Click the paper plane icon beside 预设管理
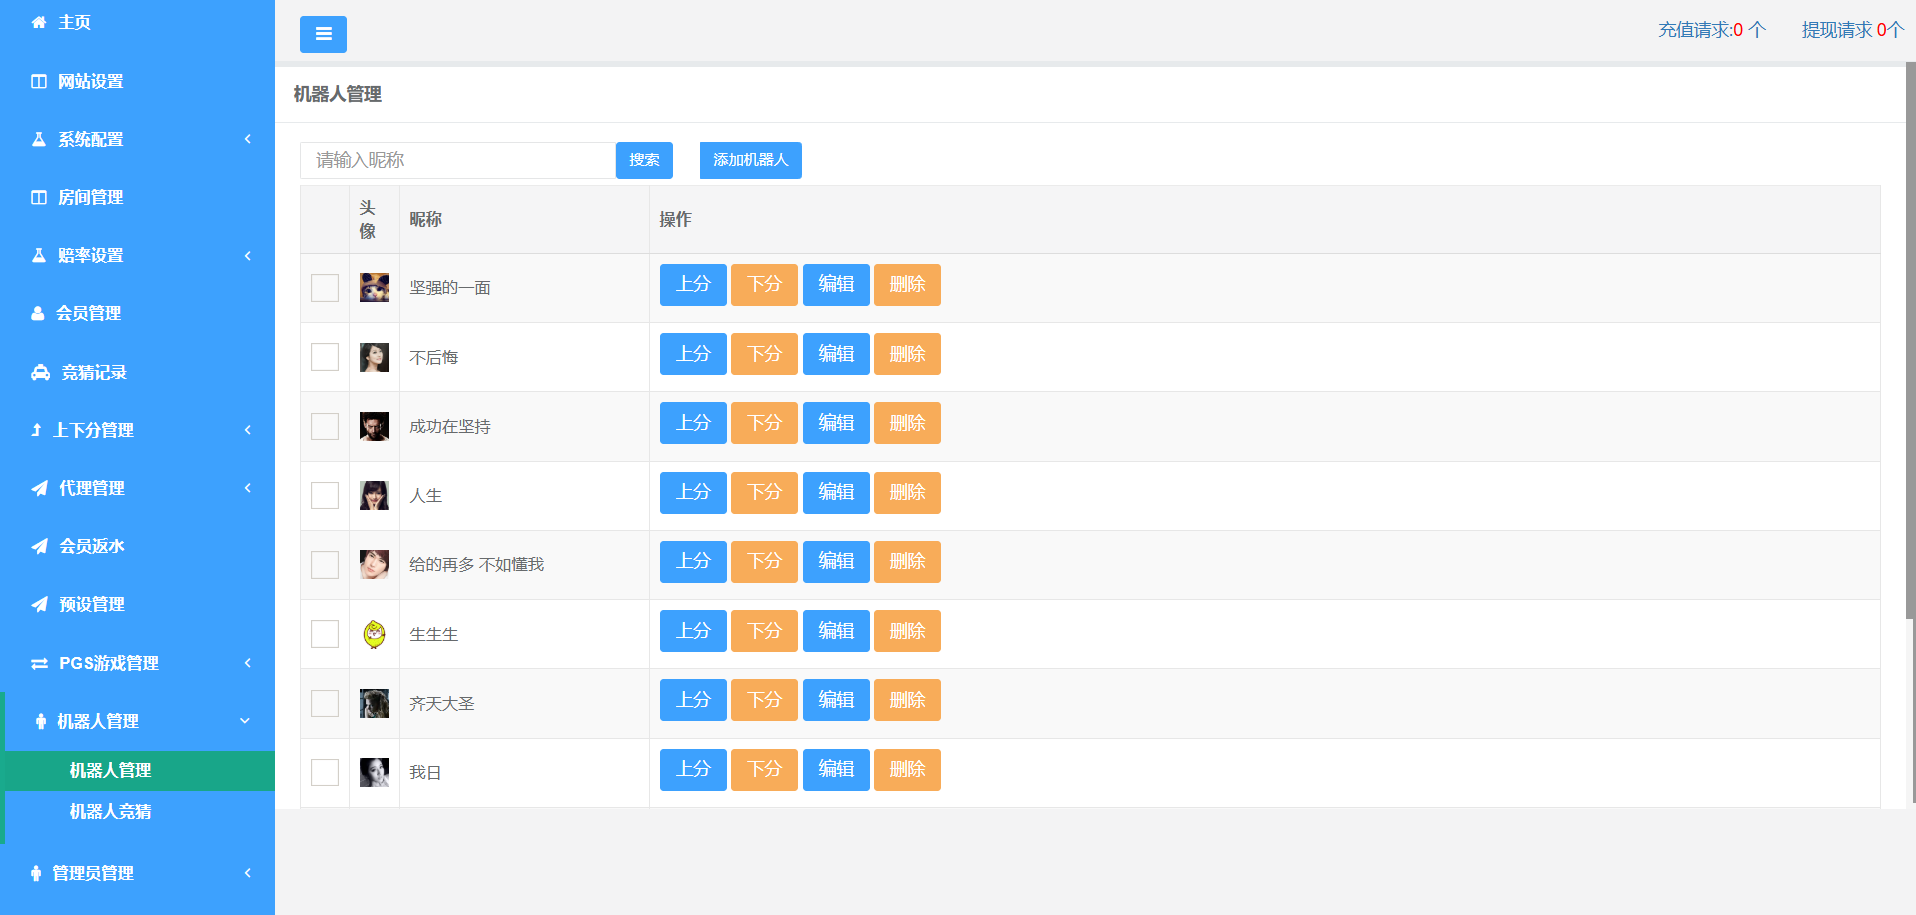Screen dimensions: 1916x915 click(x=39, y=604)
